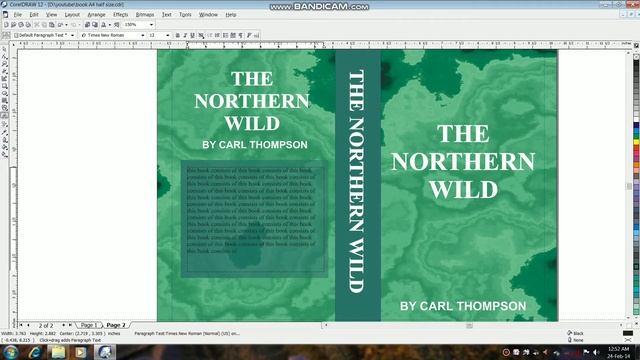640x360 pixels.
Task: Switch to the Page 1 tab
Action: point(89,325)
